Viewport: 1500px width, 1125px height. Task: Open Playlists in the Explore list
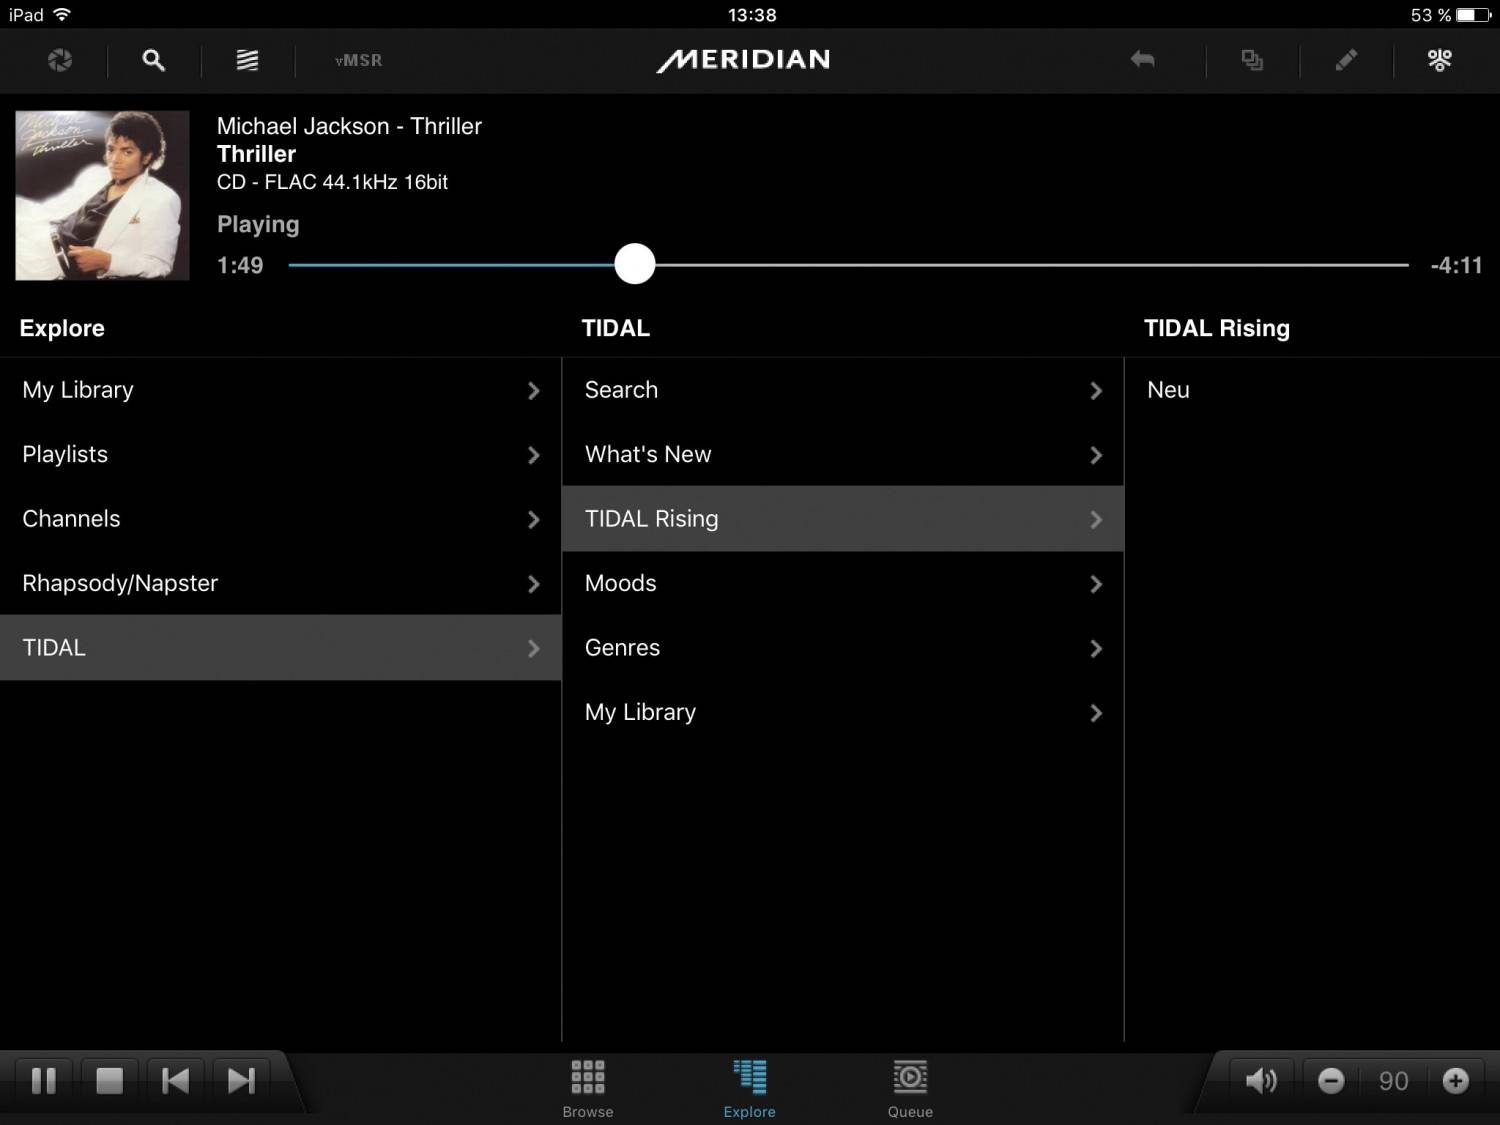pyautogui.click(x=281, y=454)
